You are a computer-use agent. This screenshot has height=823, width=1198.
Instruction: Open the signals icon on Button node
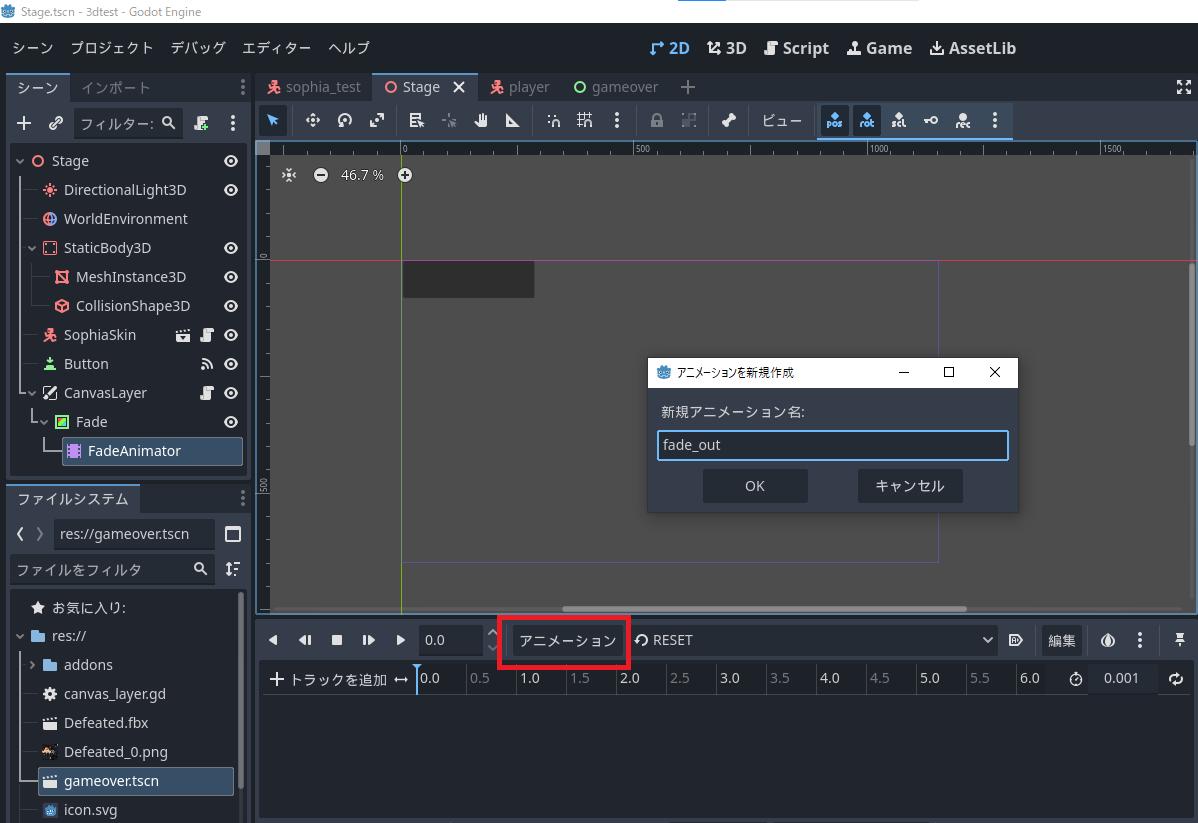206,364
